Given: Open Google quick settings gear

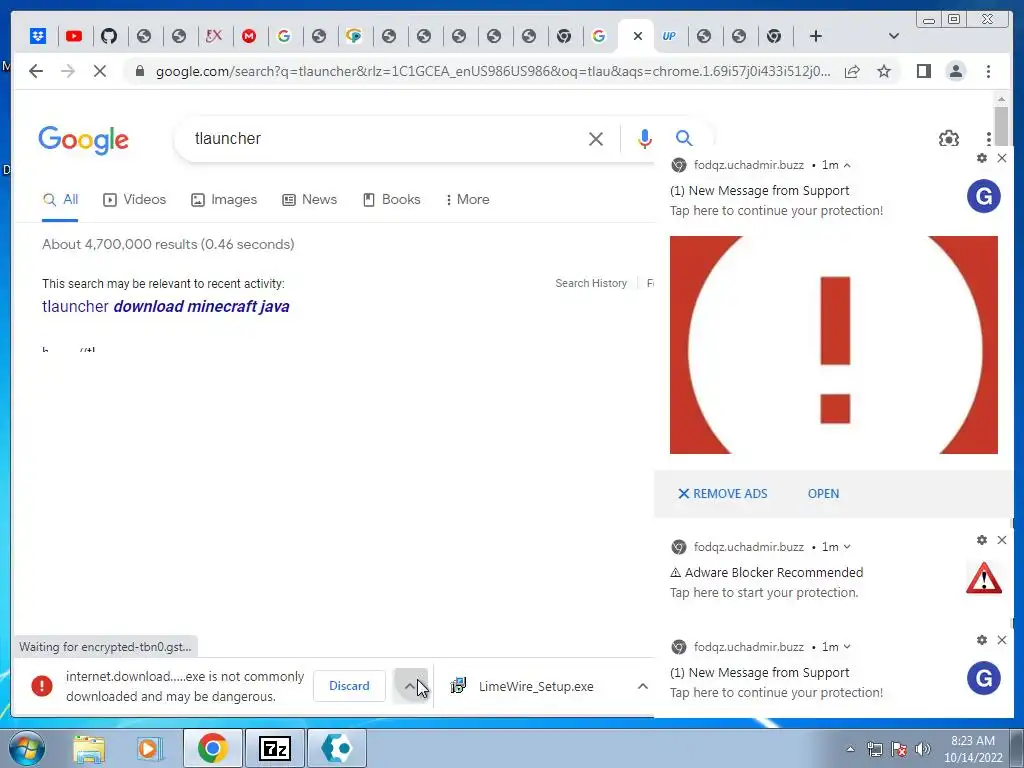Looking at the screenshot, I should coord(948,138).
